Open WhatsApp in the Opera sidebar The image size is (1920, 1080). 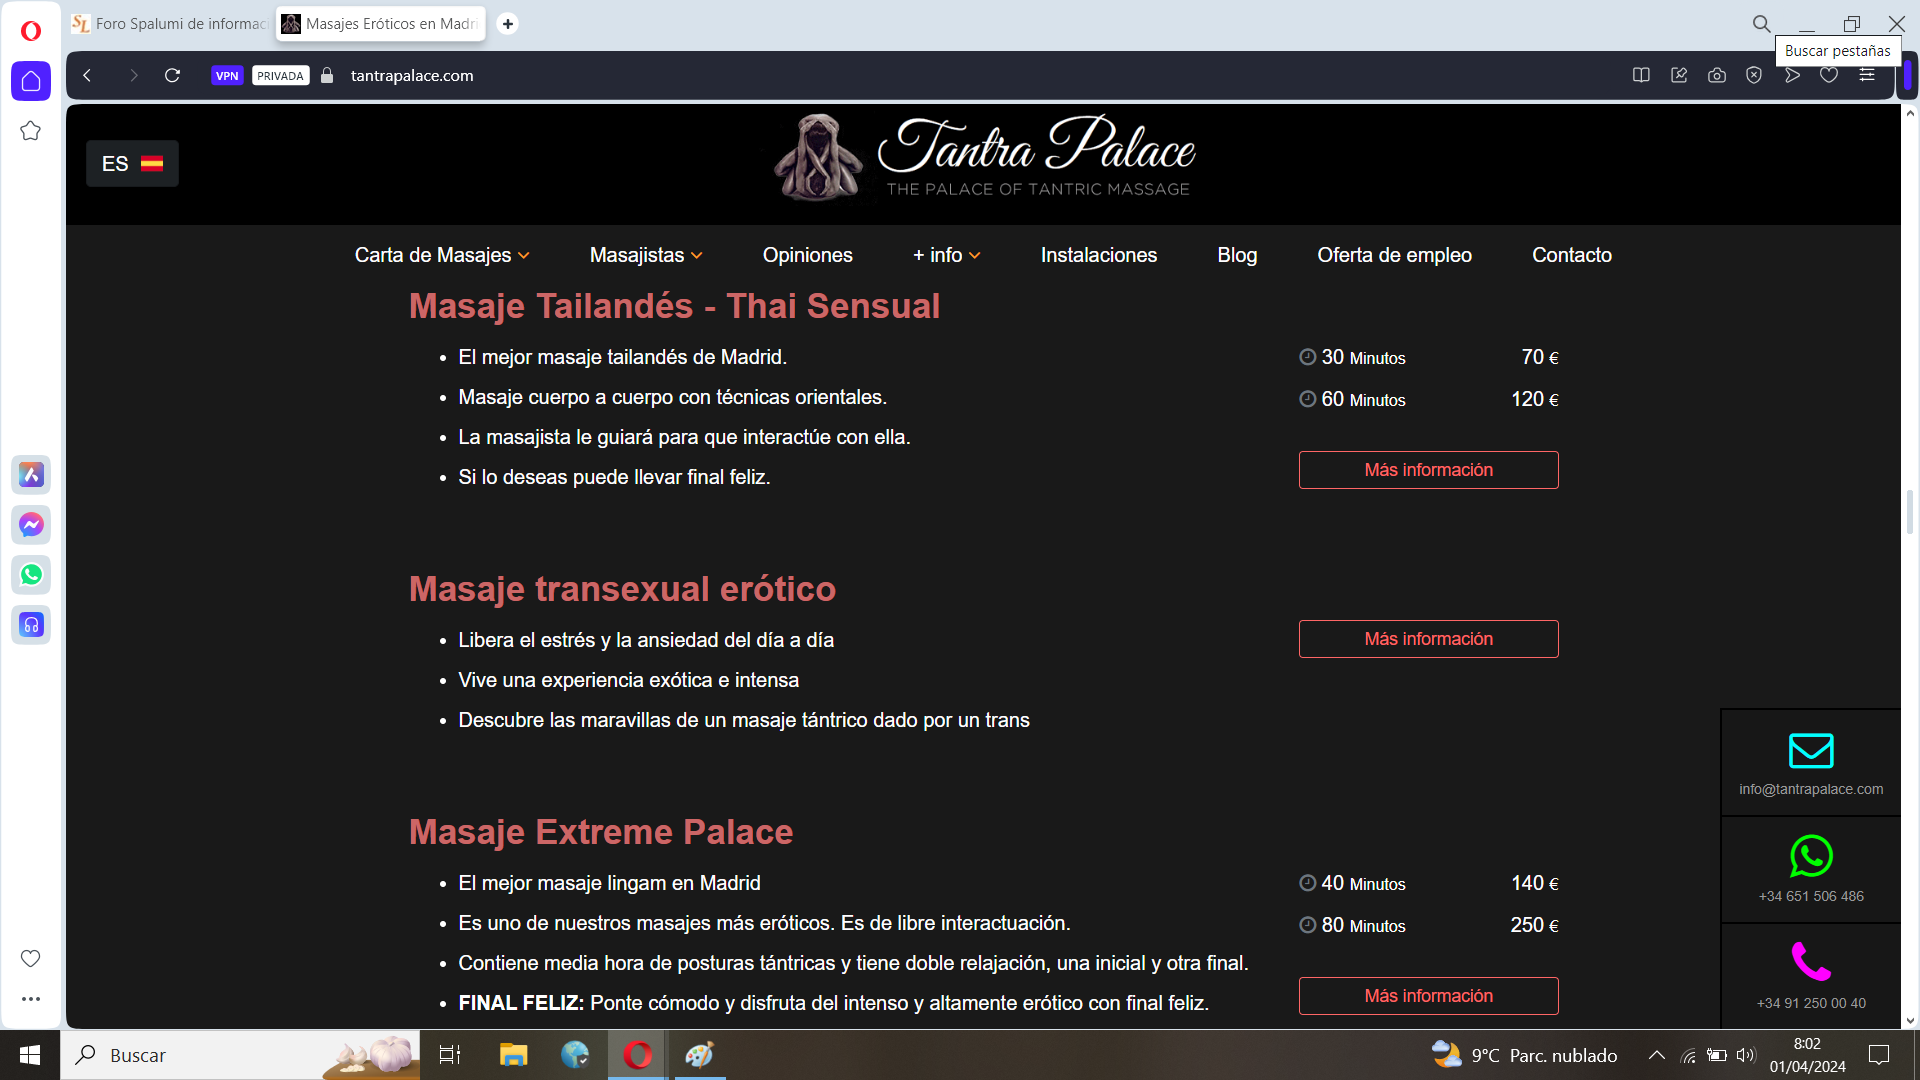[31, 575]
